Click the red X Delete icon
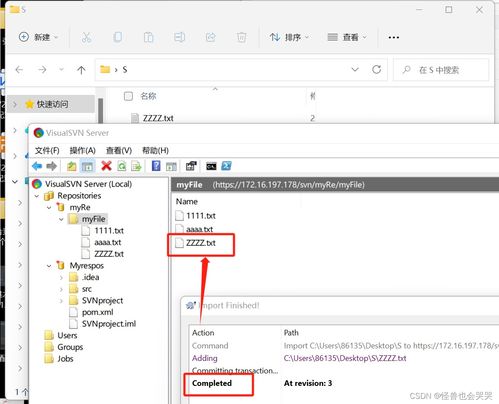 106,166
